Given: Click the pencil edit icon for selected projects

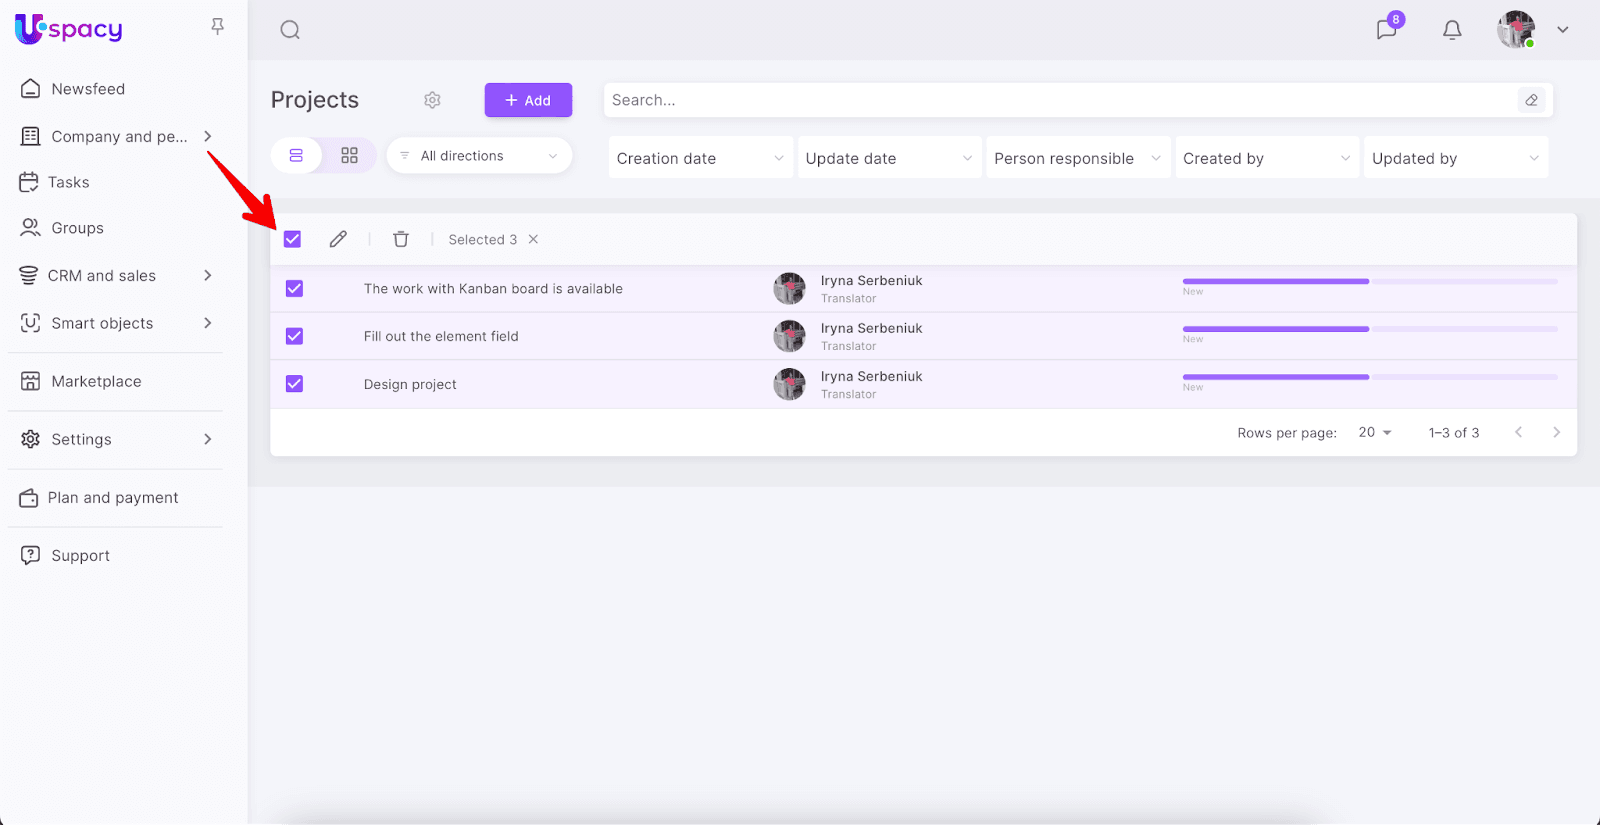Looking at the screenshot, I should coord(338,239).
